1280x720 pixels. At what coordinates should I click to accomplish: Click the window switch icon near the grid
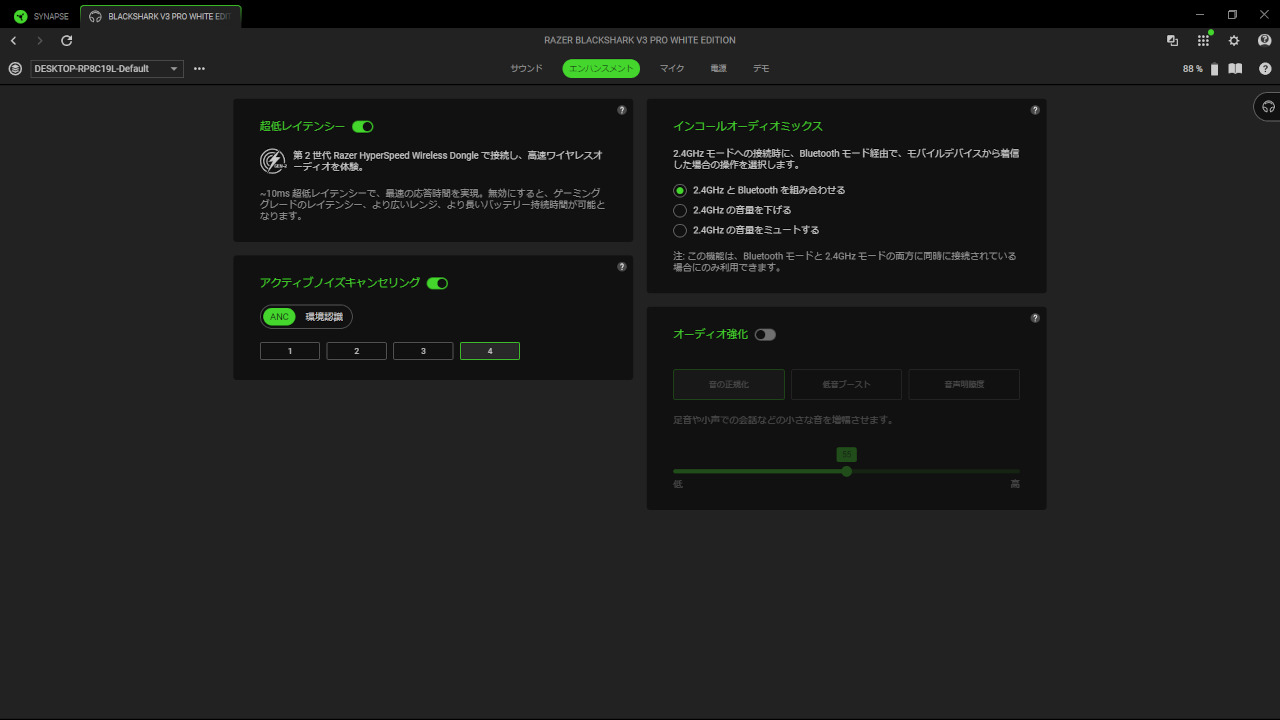pyautogui.click(x=1172, y=41)
